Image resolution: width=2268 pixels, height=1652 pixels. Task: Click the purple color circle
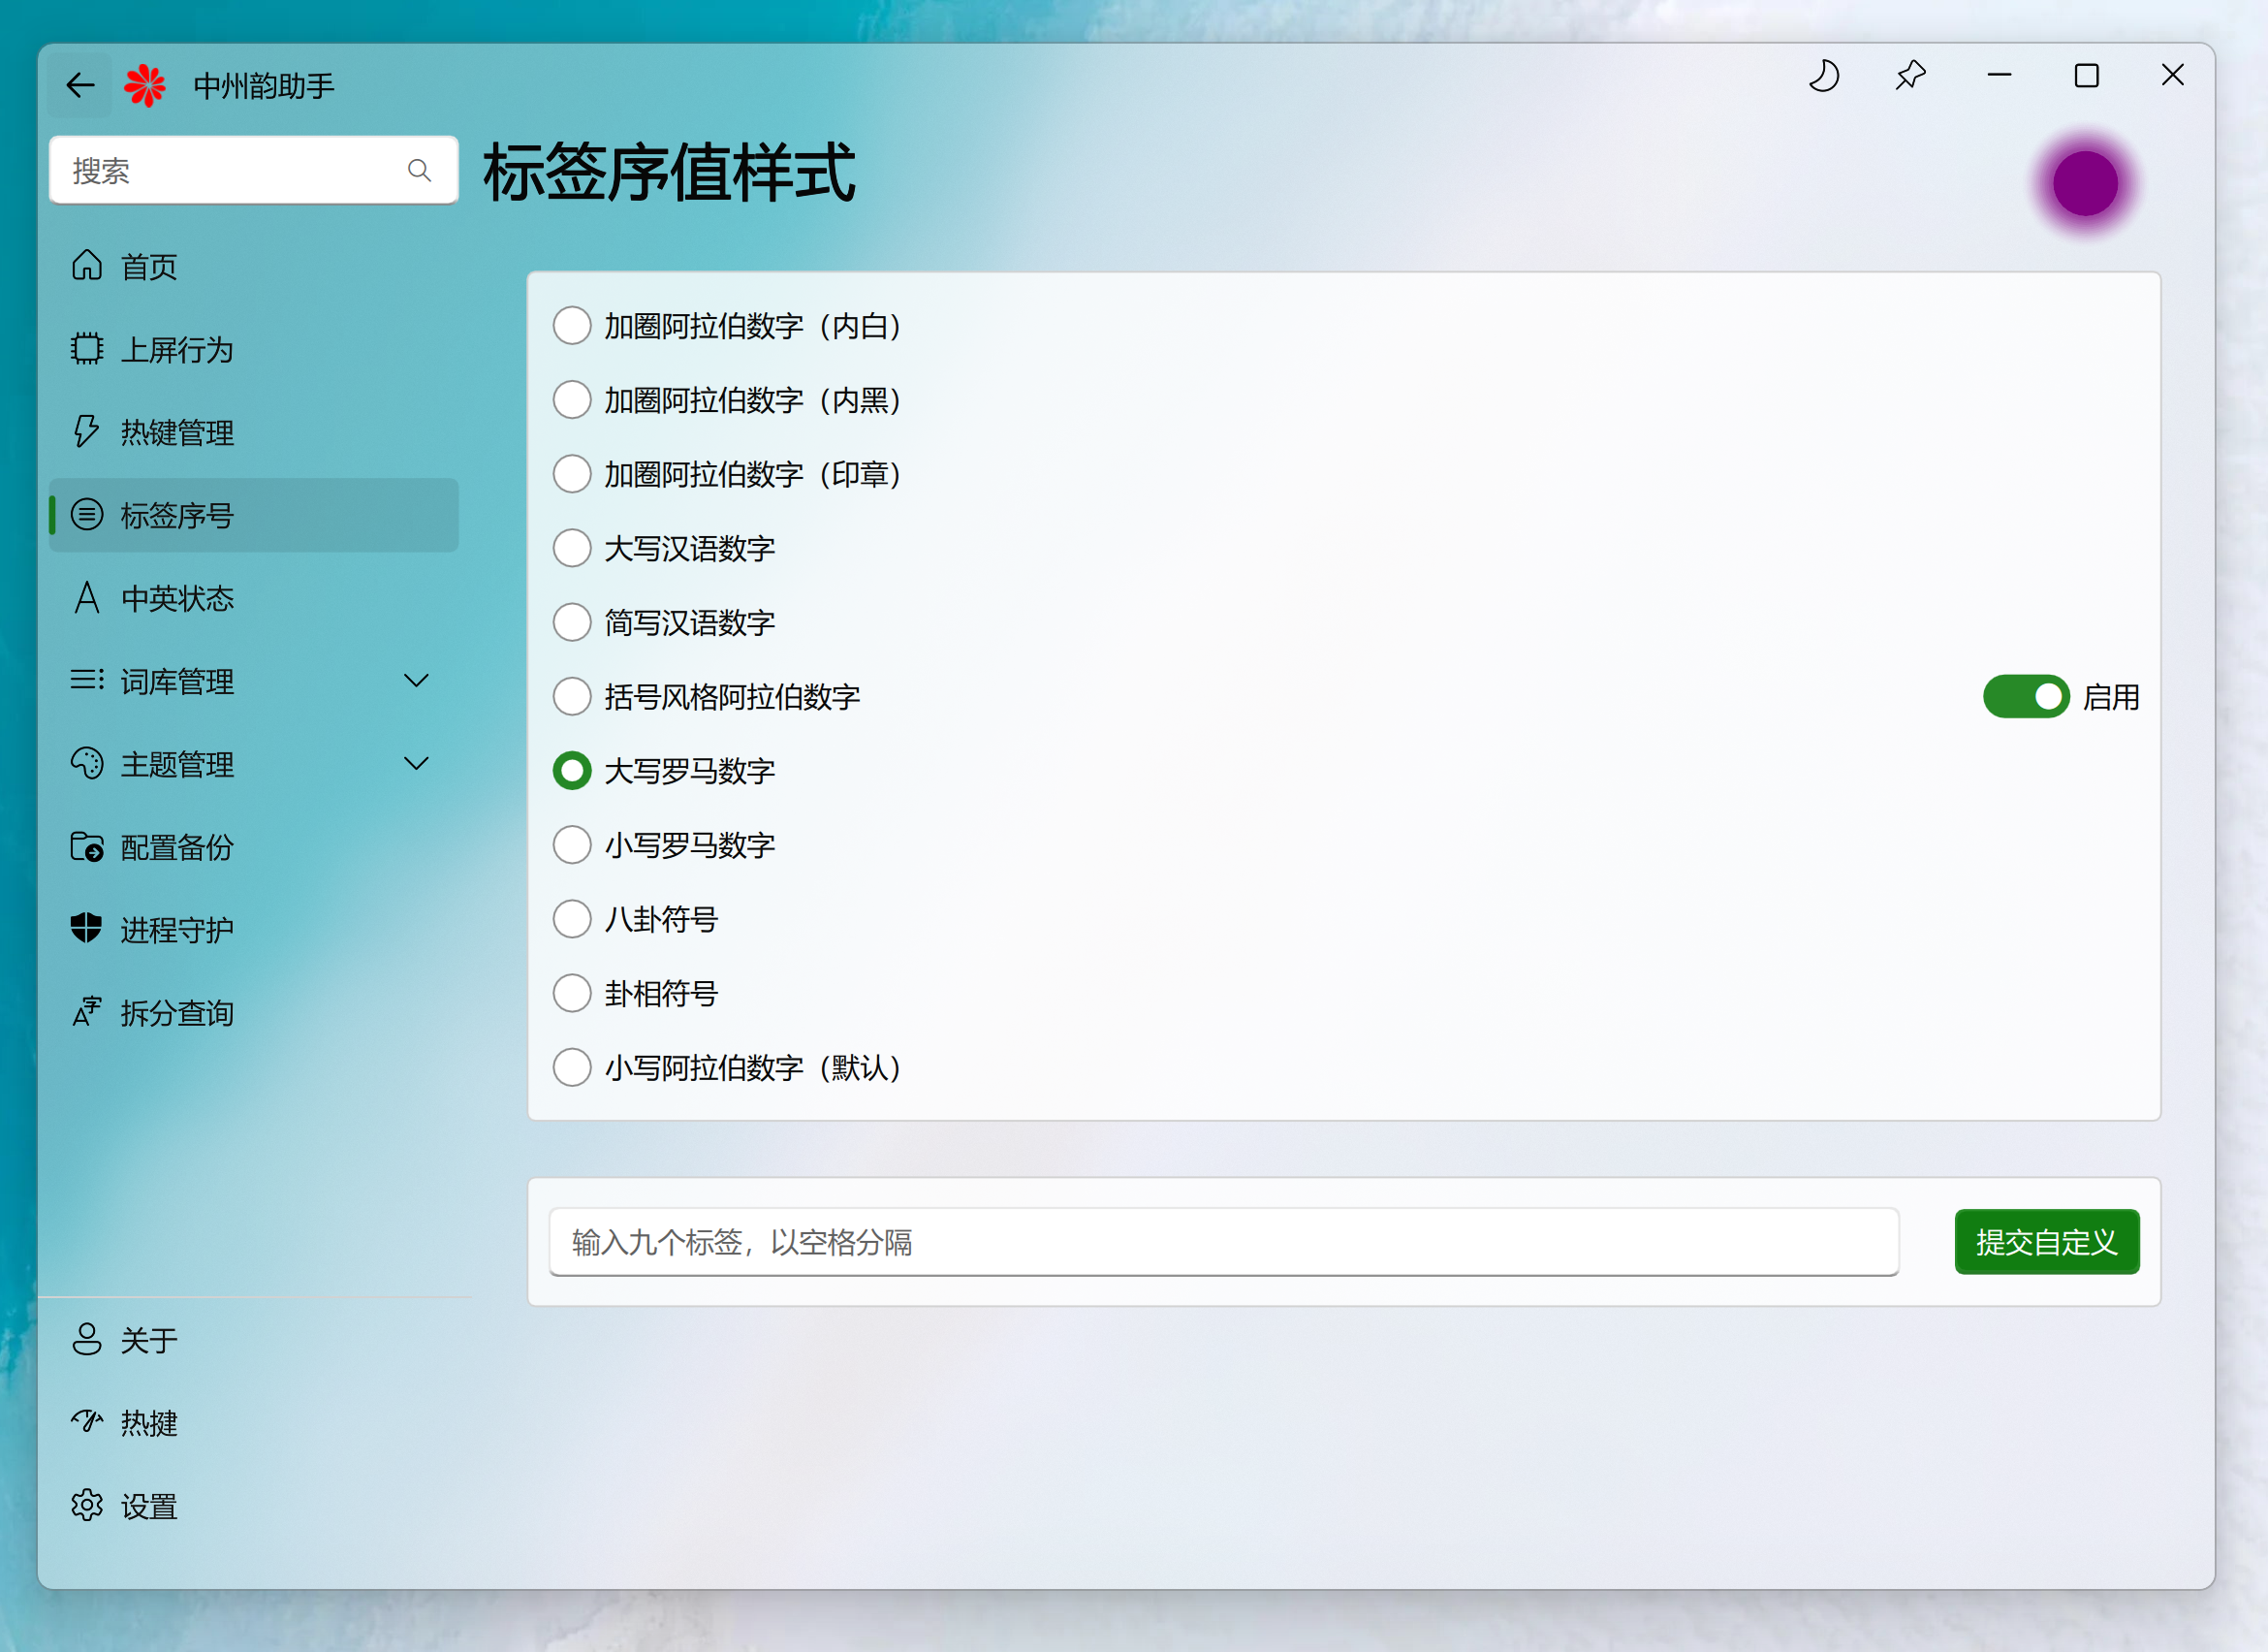coord(2085,183)
